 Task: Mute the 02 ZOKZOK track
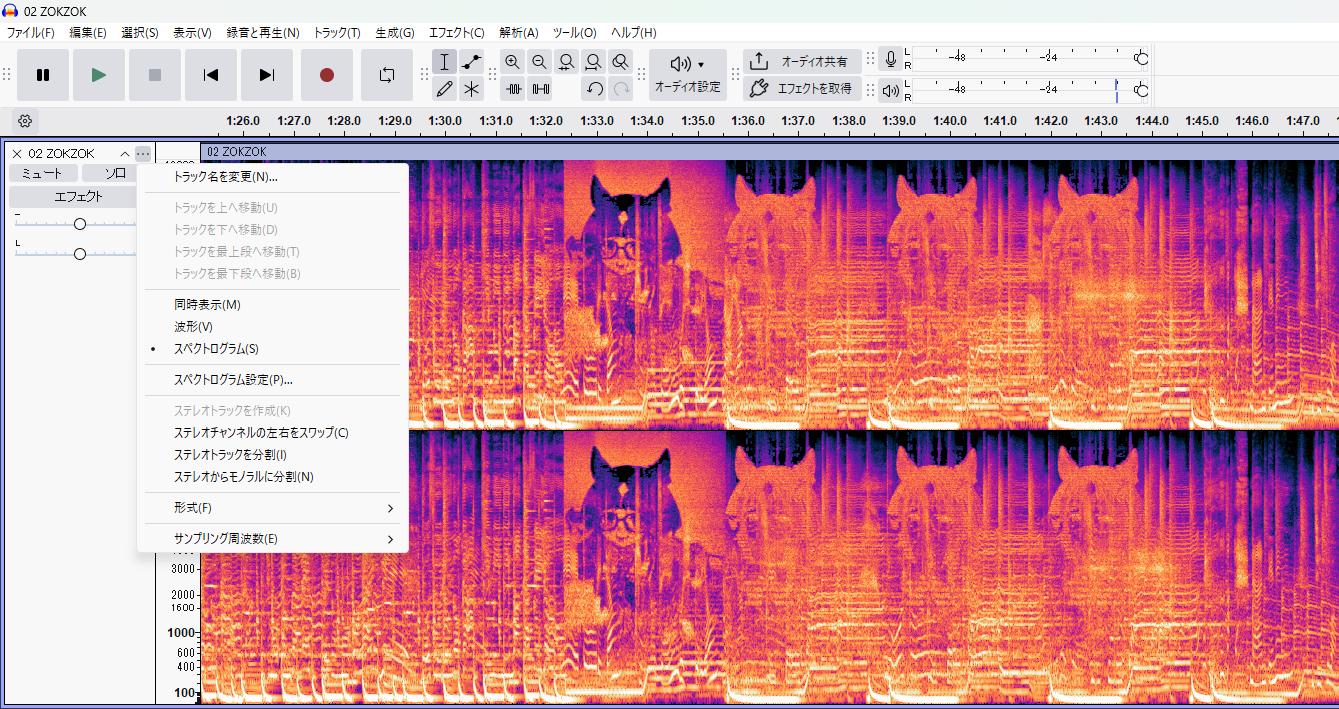click(41, 173)
